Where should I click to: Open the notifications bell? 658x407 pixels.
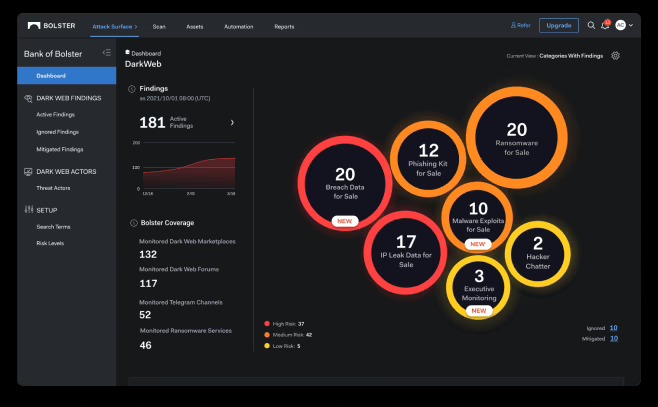[x=605, y=25]
